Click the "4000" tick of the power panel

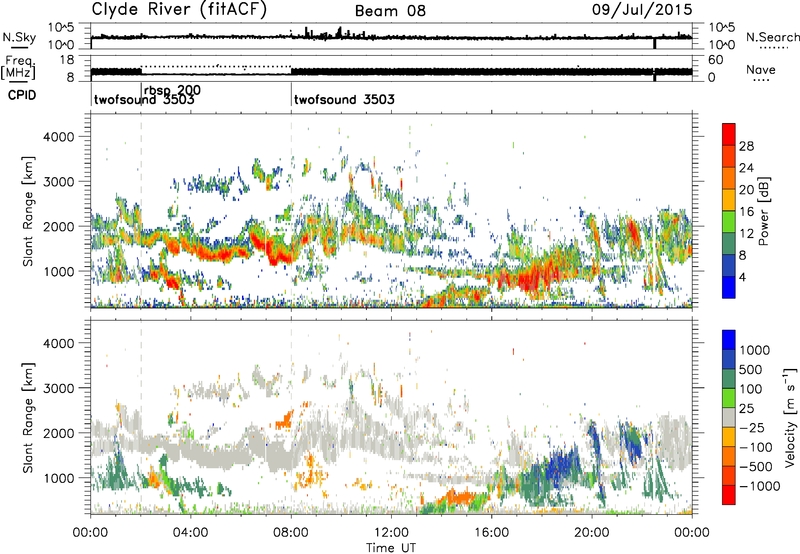pos(58,137)
